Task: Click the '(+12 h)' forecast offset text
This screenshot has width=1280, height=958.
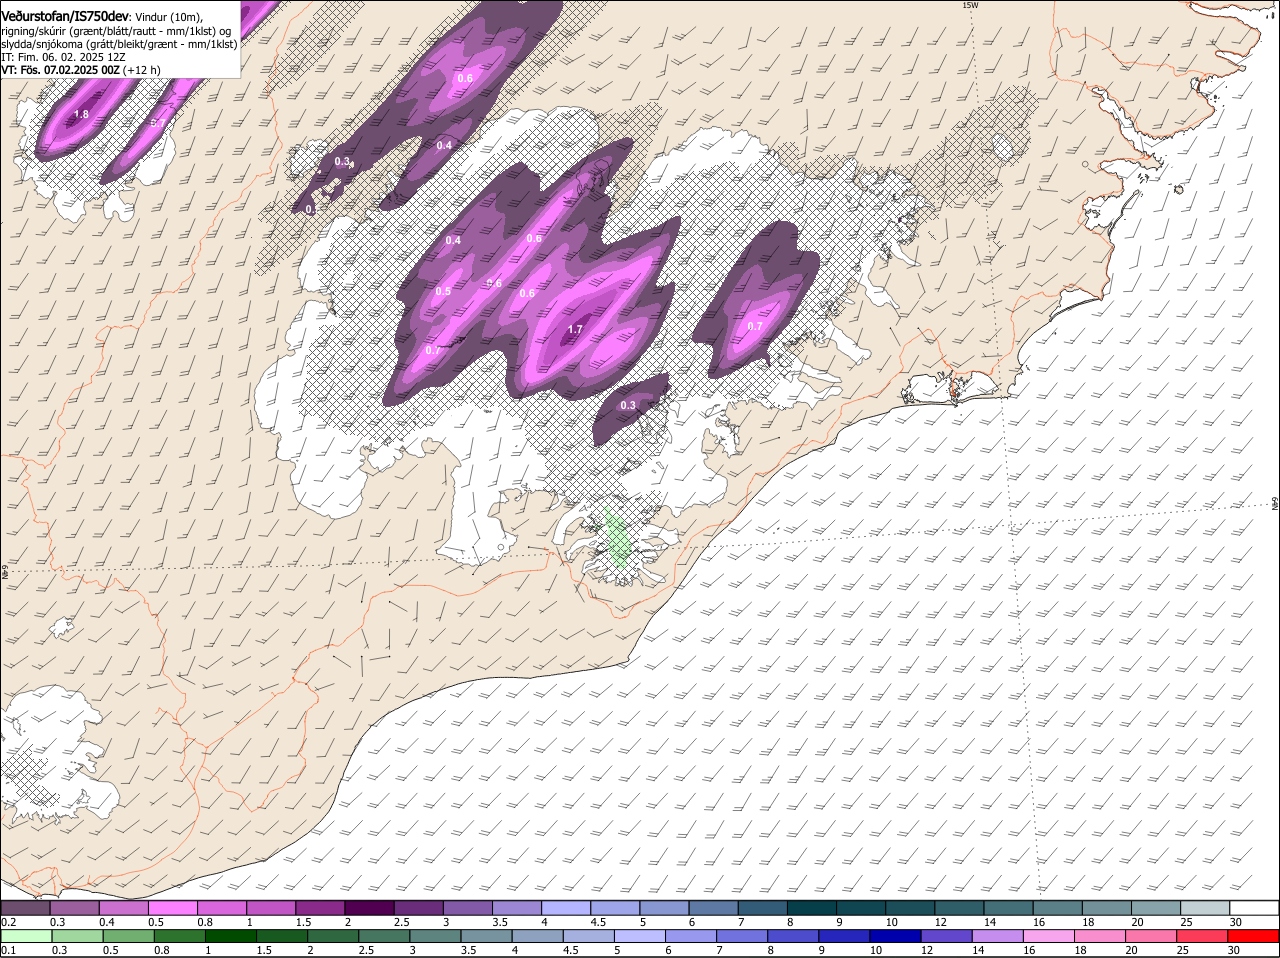Action: click(x=142, y=70)
